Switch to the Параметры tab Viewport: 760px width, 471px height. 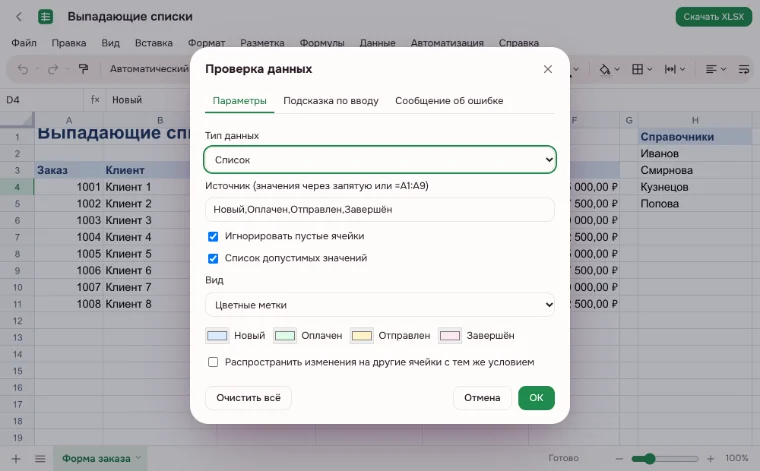tap(239, 101)
